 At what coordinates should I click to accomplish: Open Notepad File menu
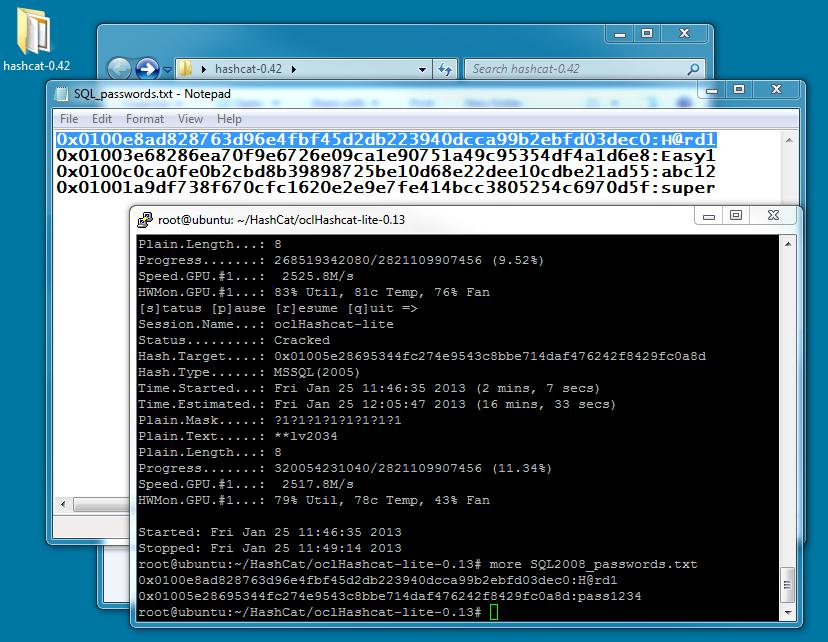point(69,119)
